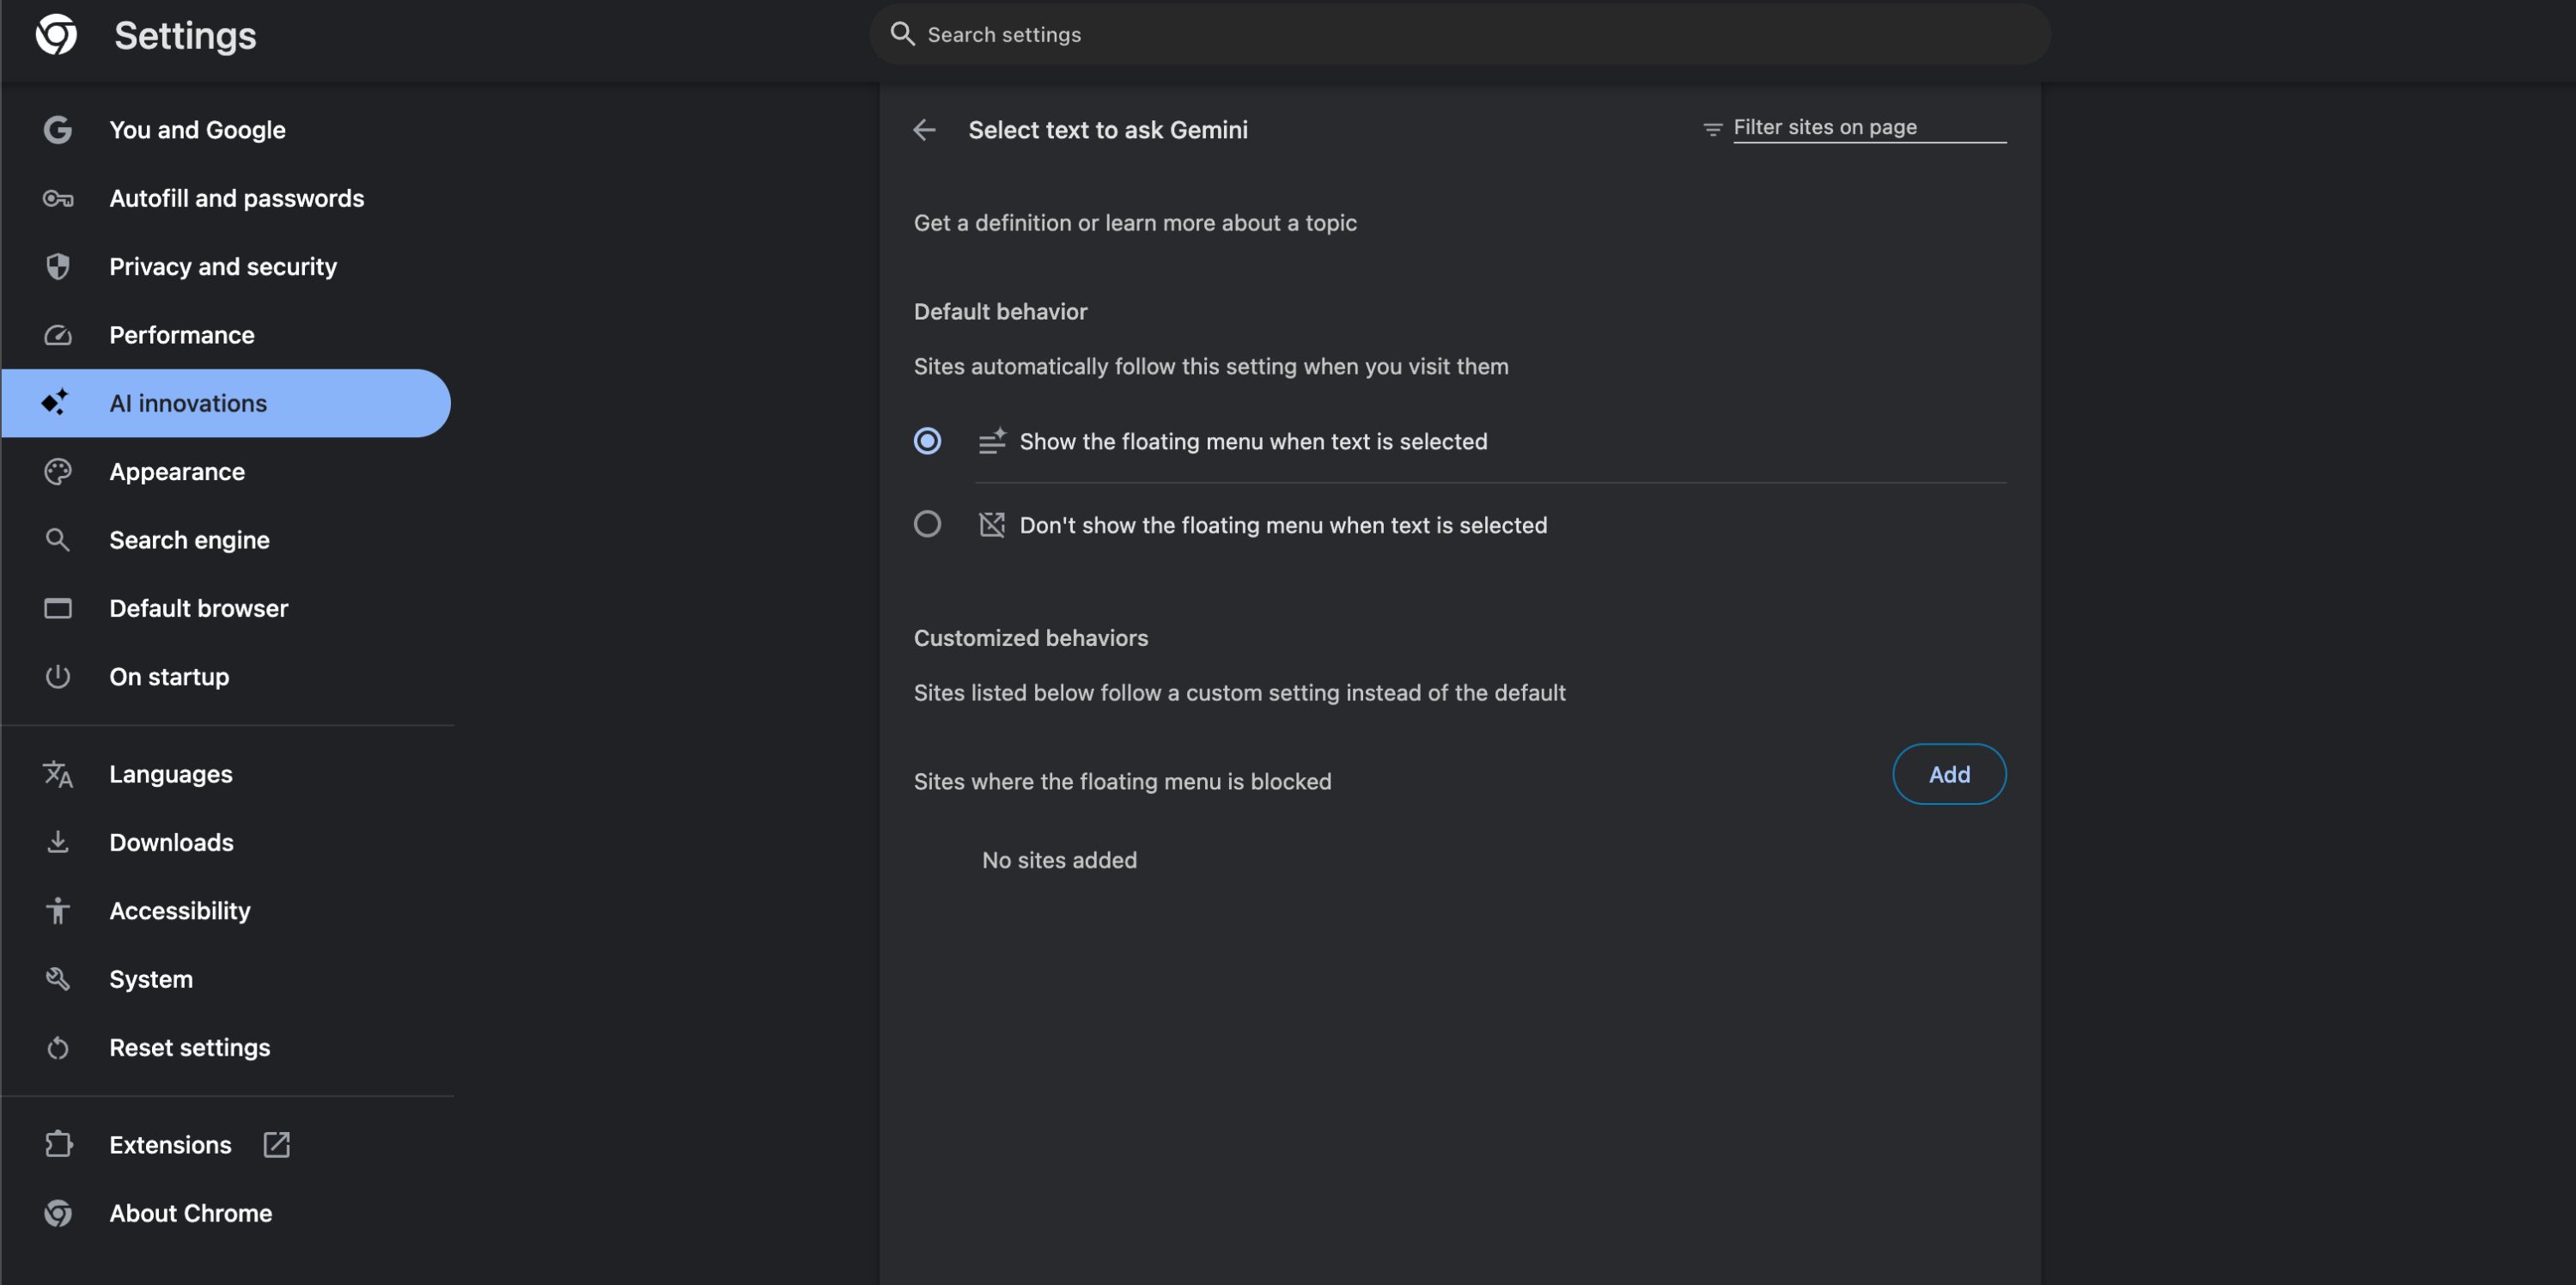Image resolution: width=2576 pixels, height=1285 pixels.
Task: Click the crossed-out icon for Don't show option
Action: point(992,524)
